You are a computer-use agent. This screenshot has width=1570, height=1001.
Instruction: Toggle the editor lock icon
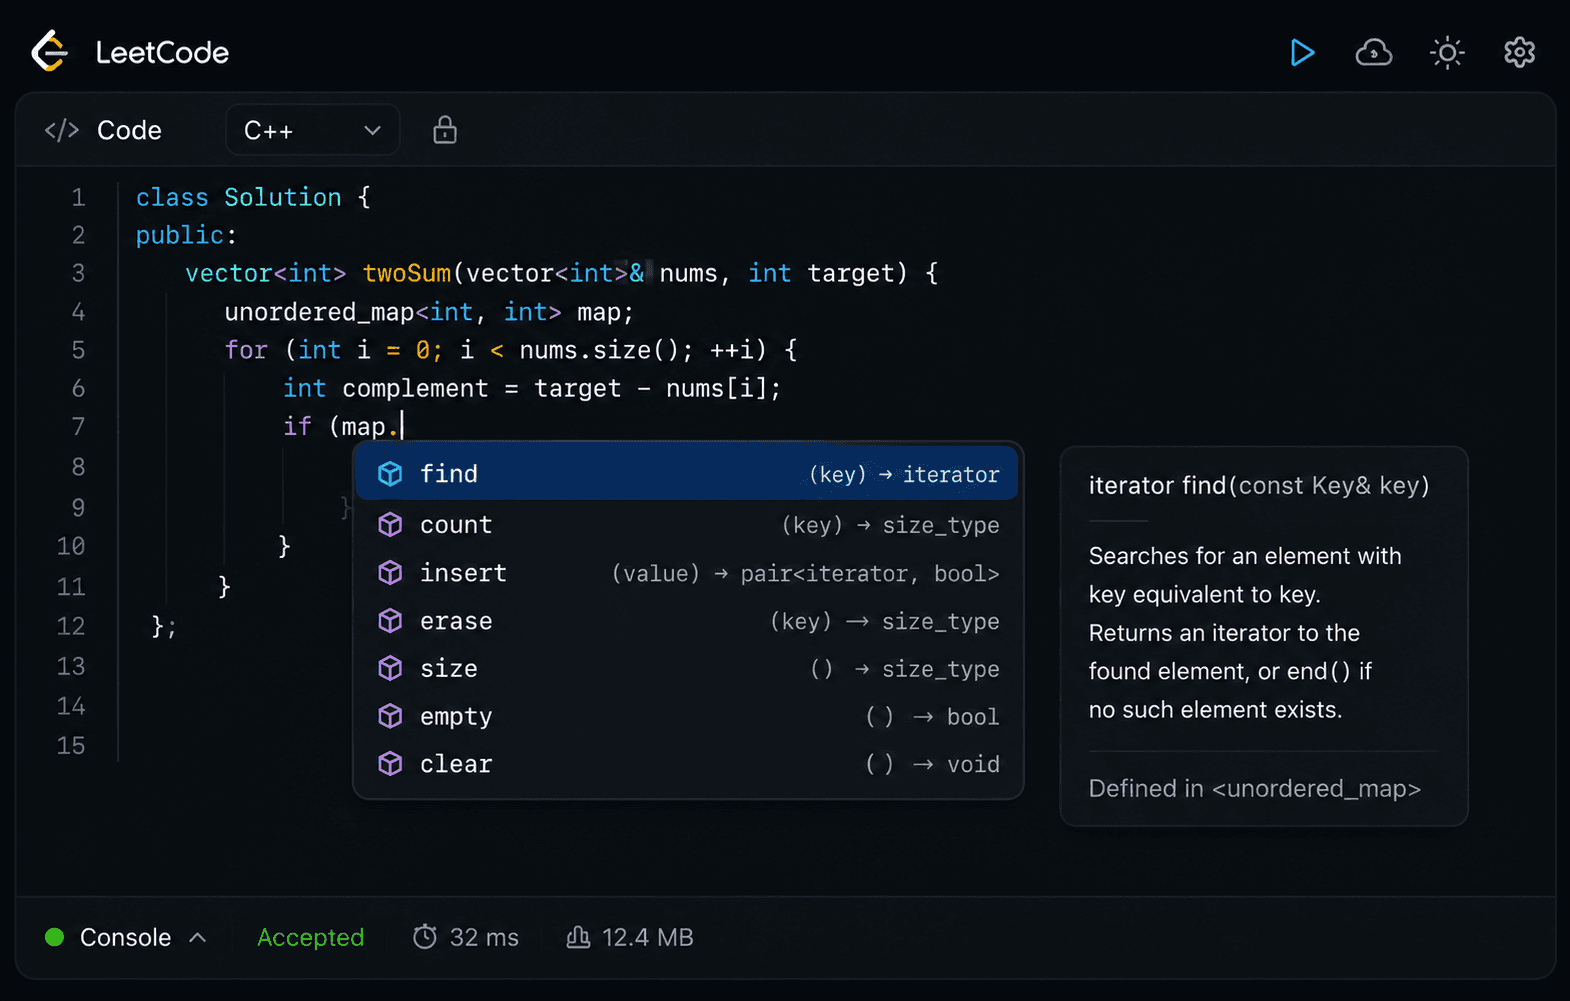point(445,130)
